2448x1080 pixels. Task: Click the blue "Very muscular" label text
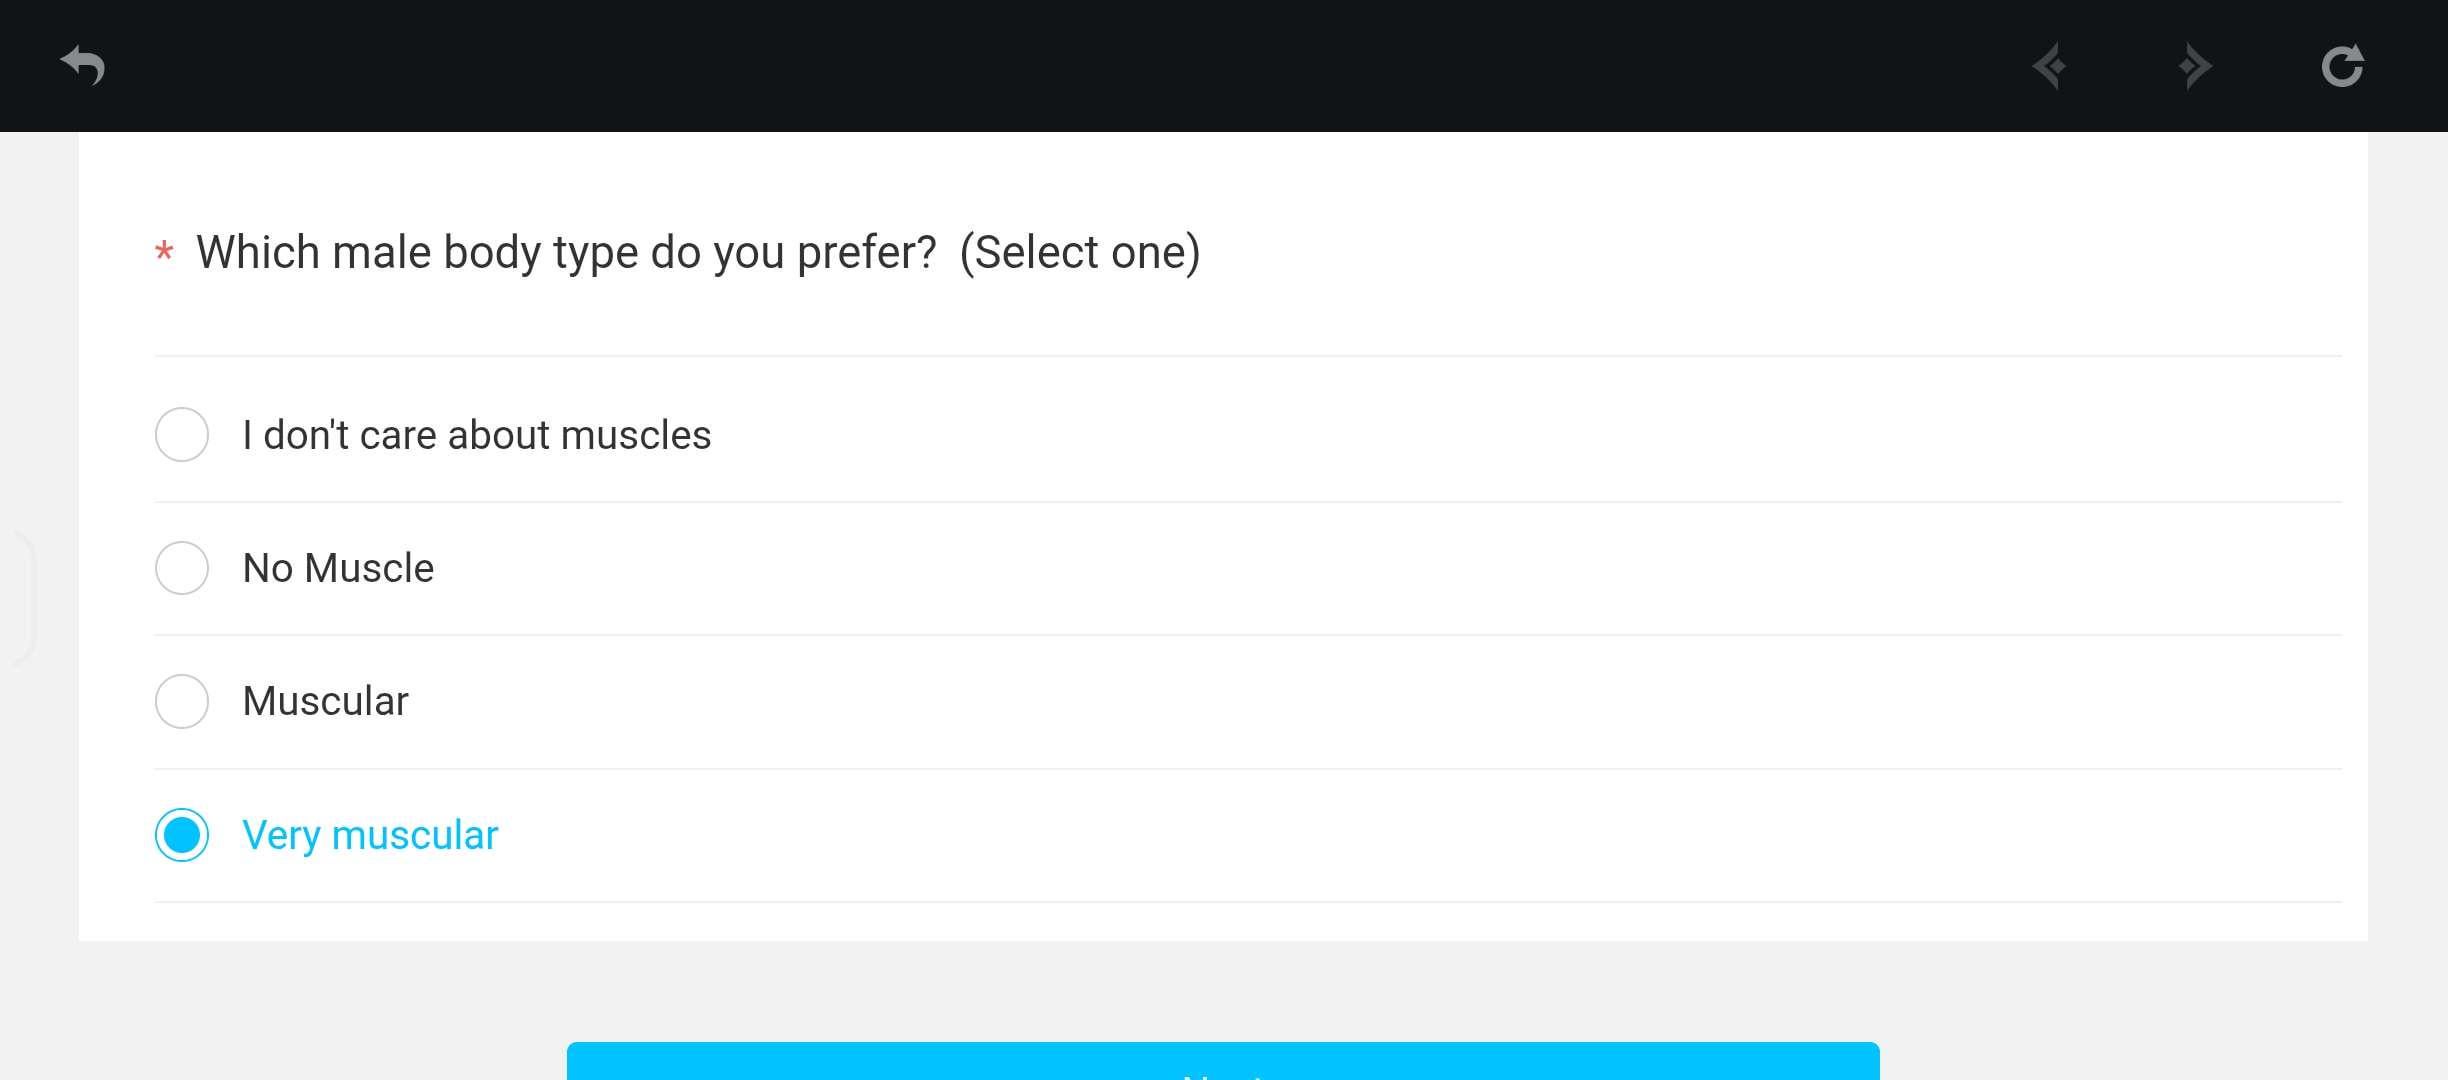point(370,835)
